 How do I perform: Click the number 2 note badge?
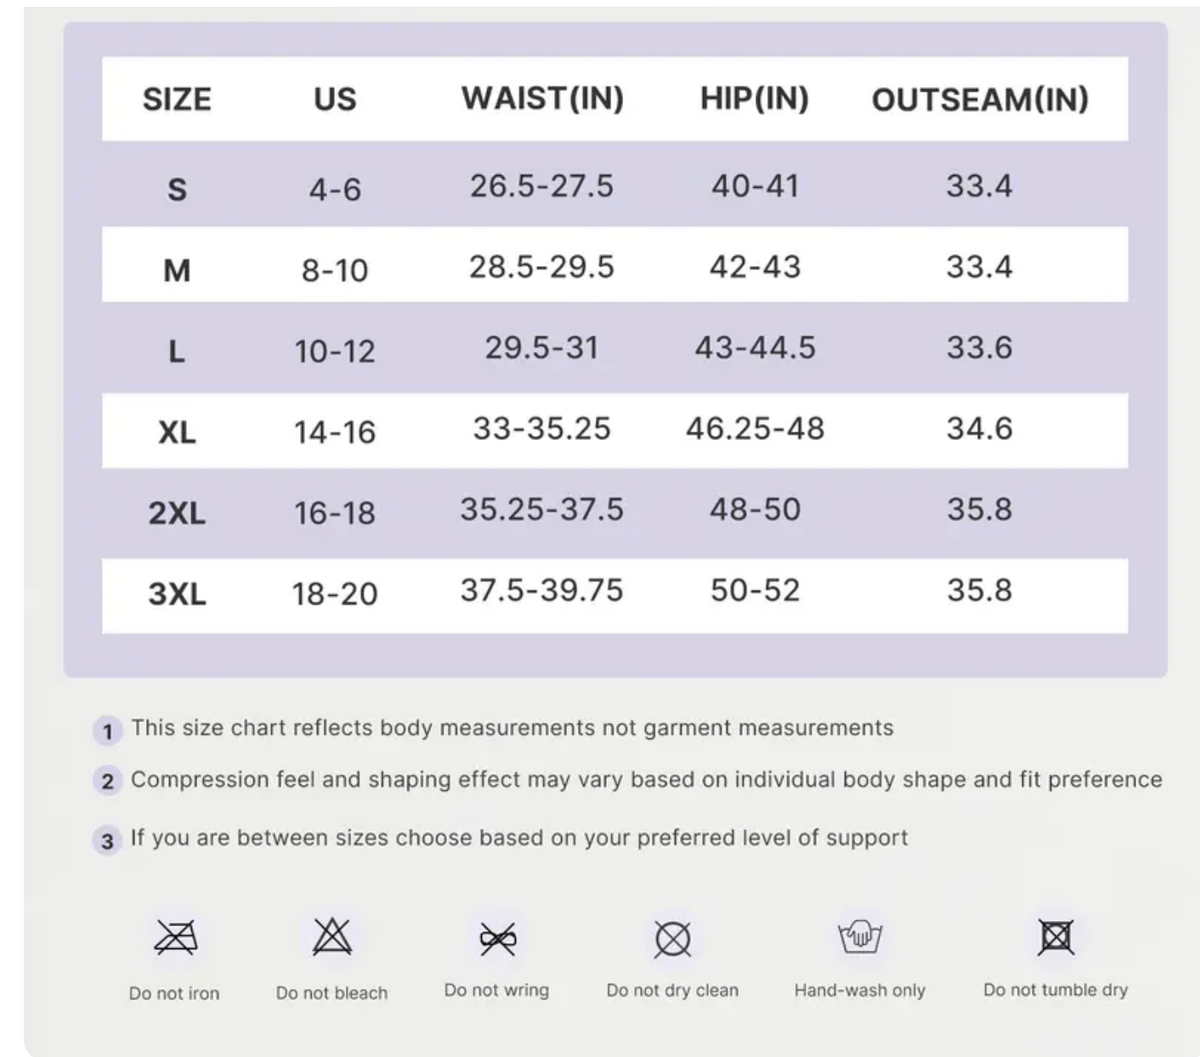coord(107,781)
